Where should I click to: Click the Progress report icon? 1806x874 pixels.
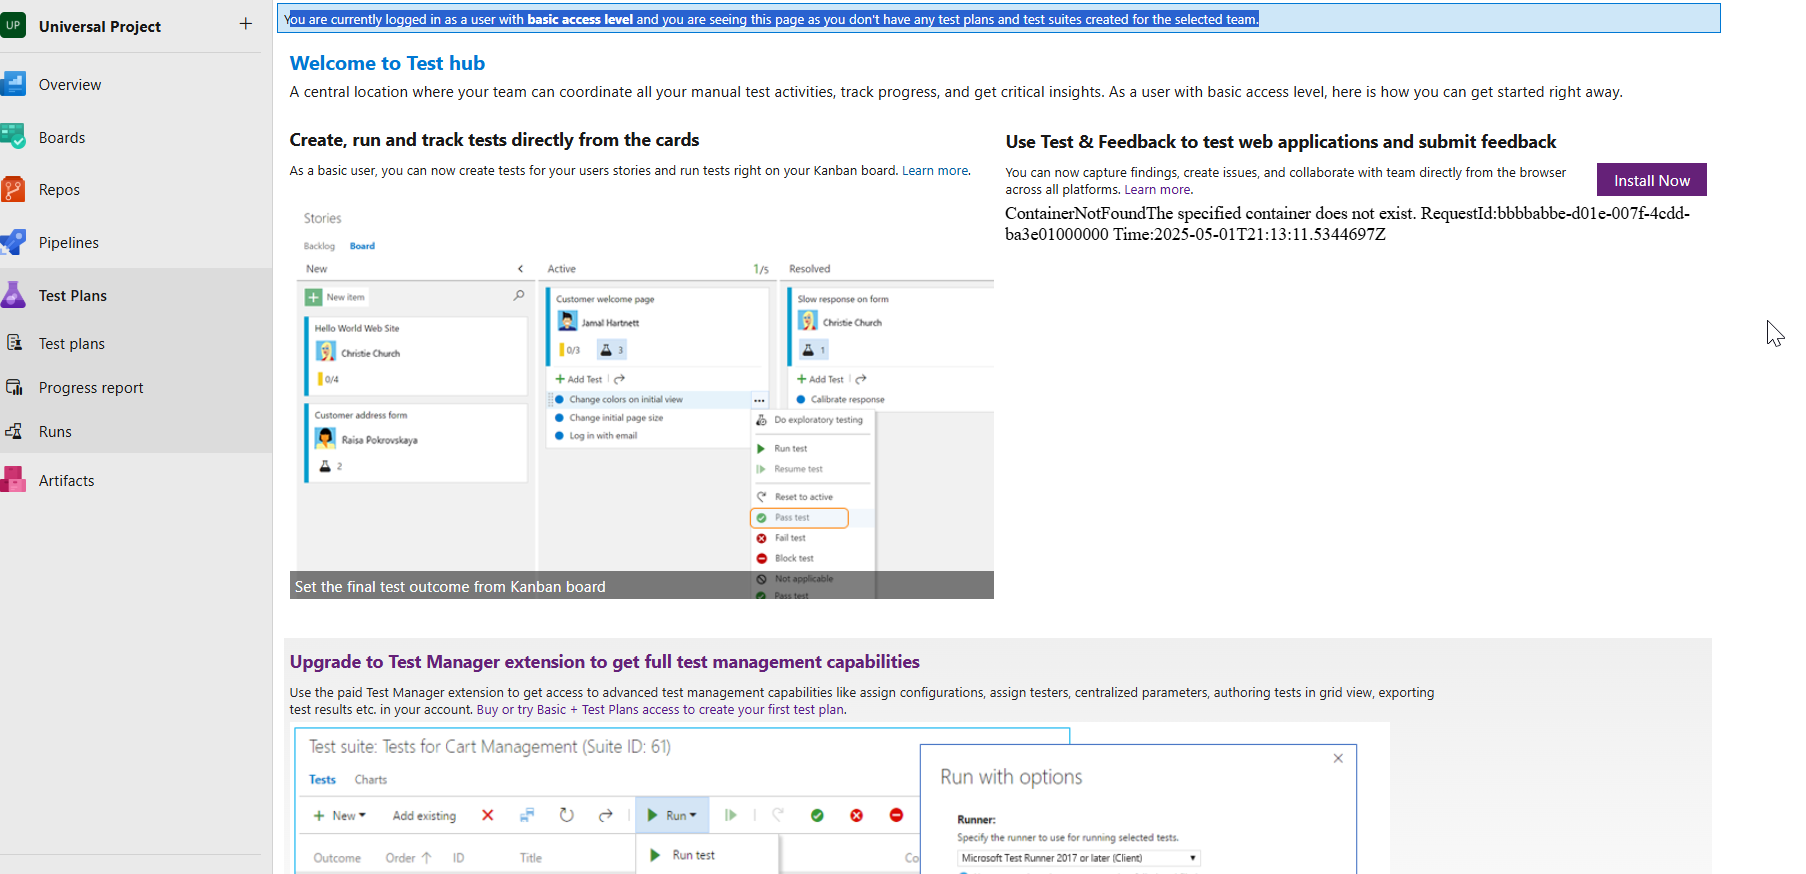tap(14, 387)
